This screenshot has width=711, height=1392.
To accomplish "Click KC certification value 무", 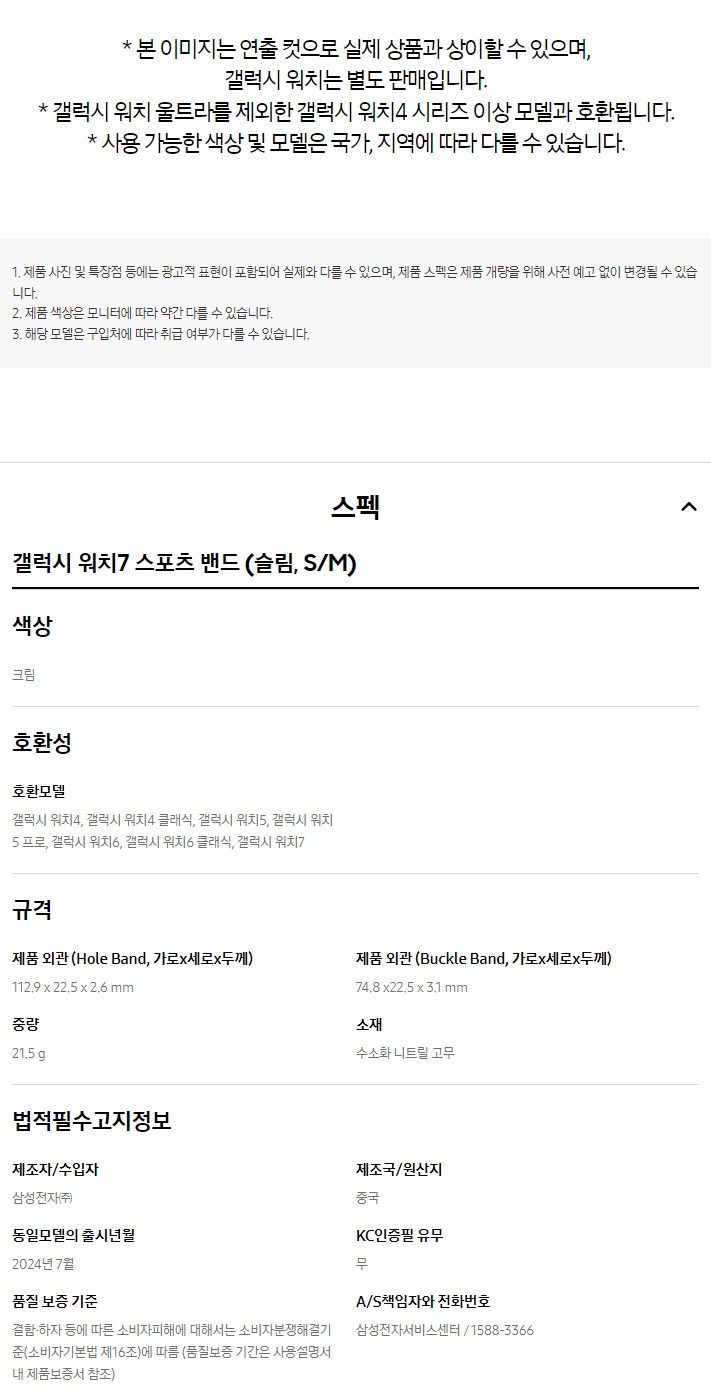I will pyautogui.click(x=362, y=1264).
